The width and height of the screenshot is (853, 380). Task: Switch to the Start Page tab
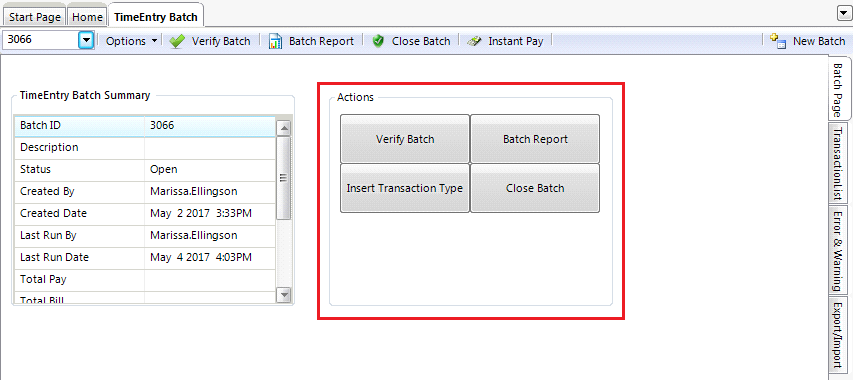coord(35,17)
